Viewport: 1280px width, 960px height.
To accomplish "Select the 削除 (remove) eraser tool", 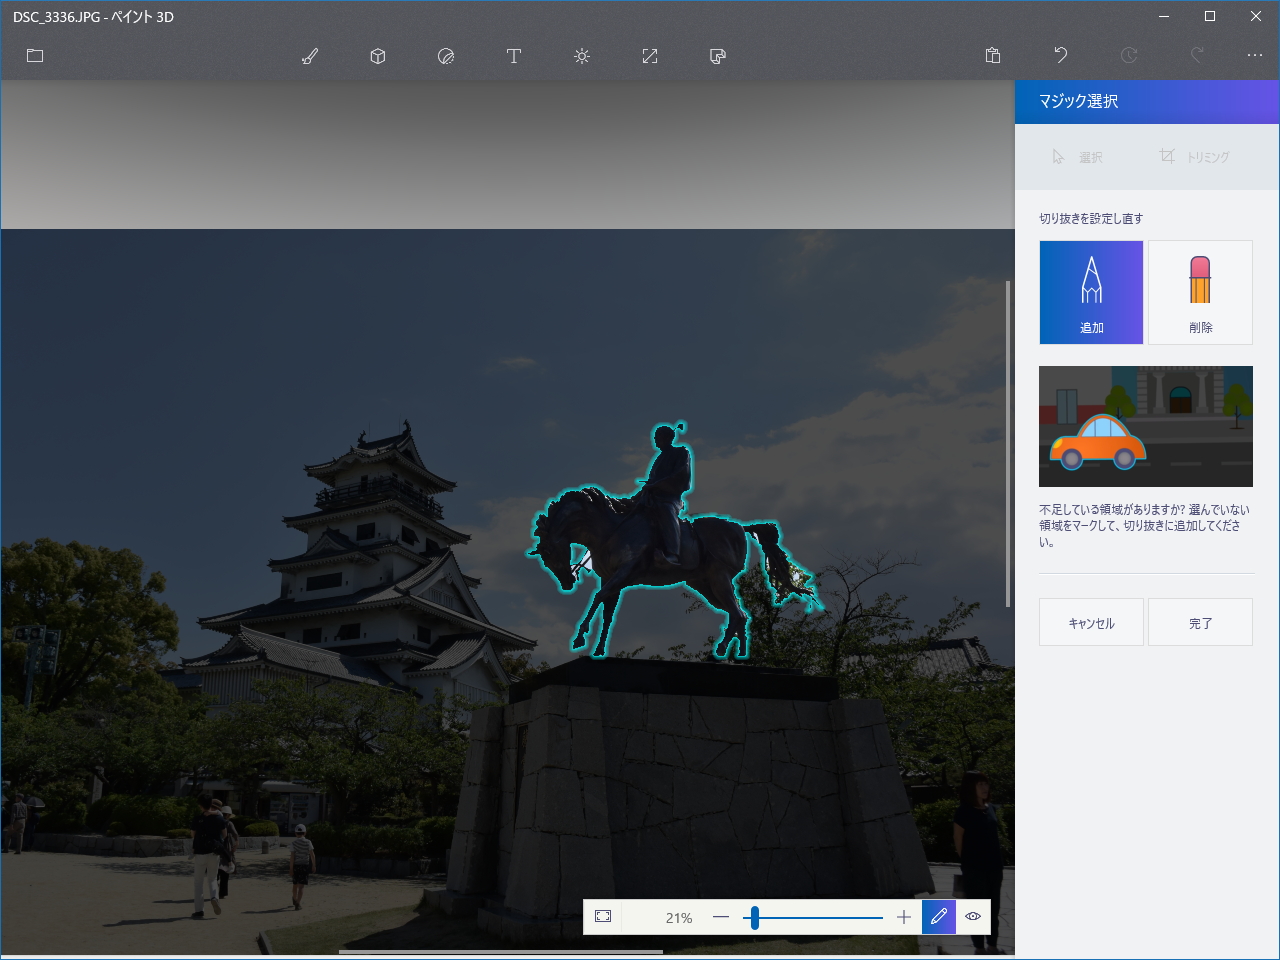I will (1200, 292).
